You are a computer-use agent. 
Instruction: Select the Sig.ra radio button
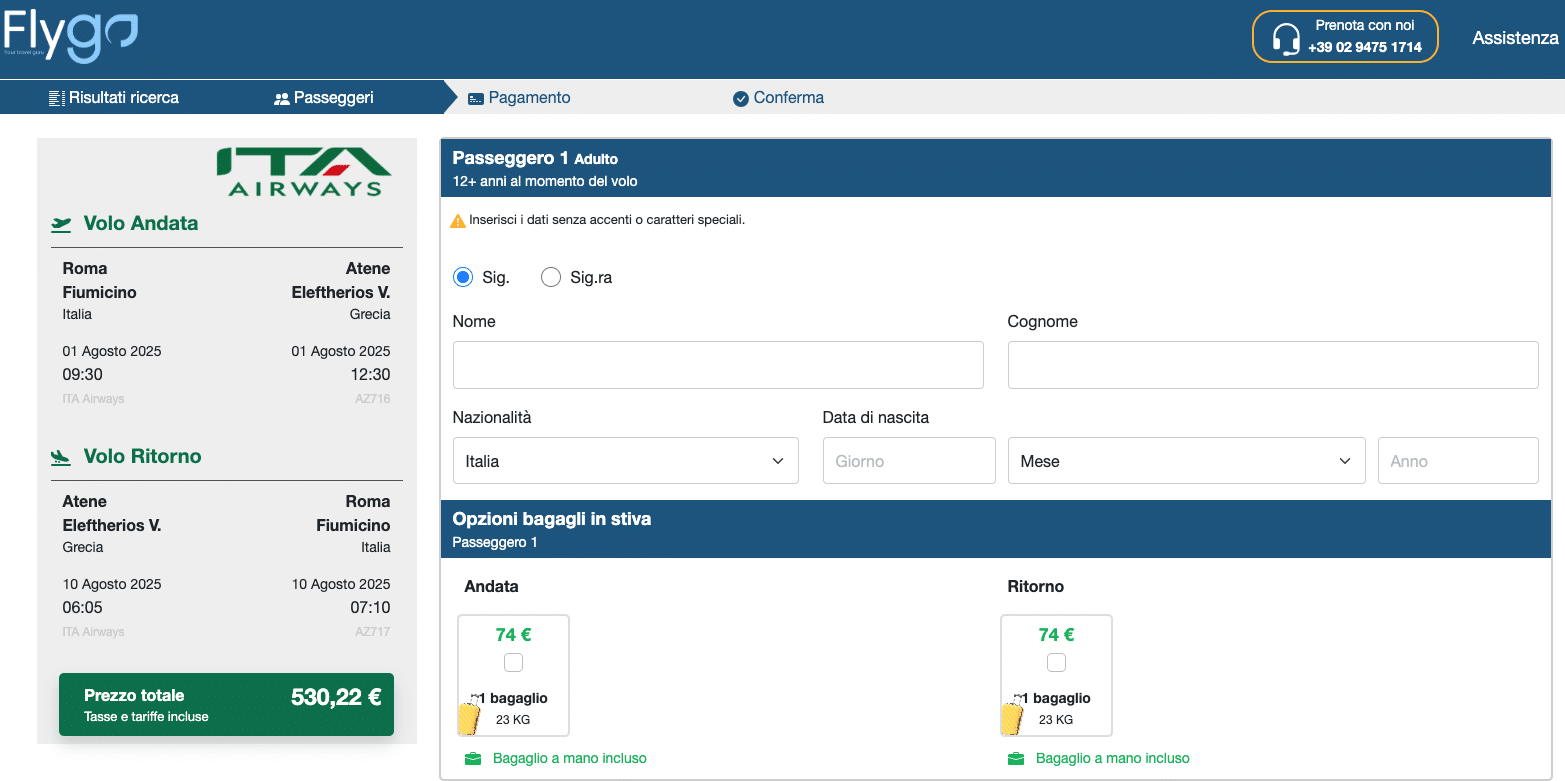tap(551, 278)
